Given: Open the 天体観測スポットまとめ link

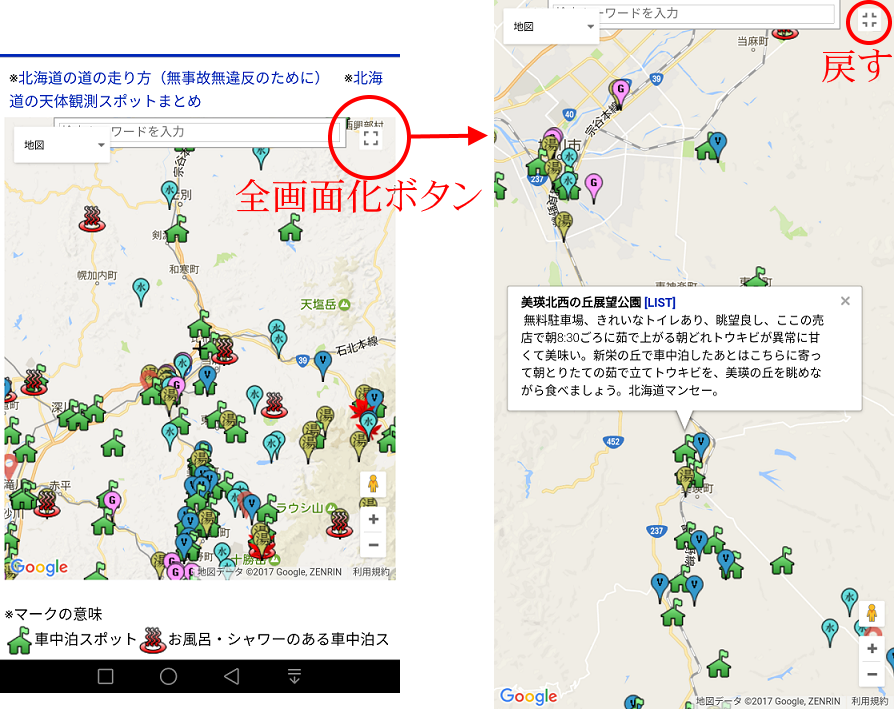Looking at the screenshot, I should click(x=105, y=101).
